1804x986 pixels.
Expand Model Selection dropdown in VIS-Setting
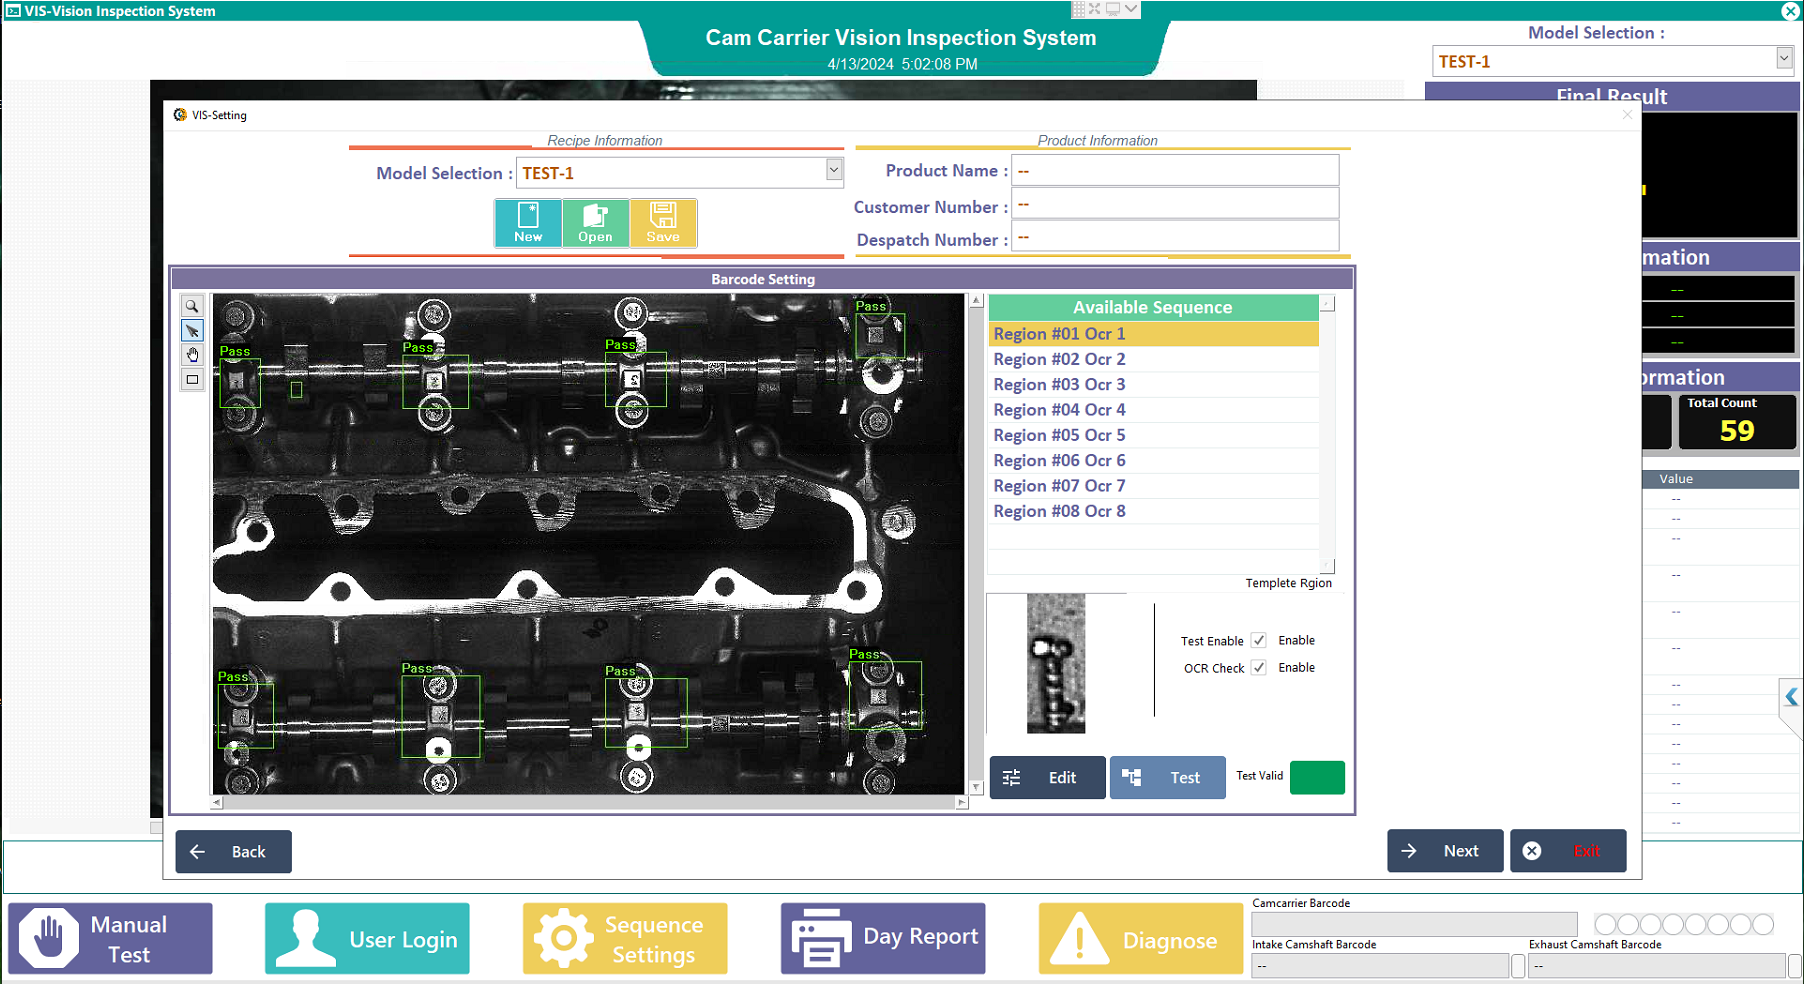(833, 171)
